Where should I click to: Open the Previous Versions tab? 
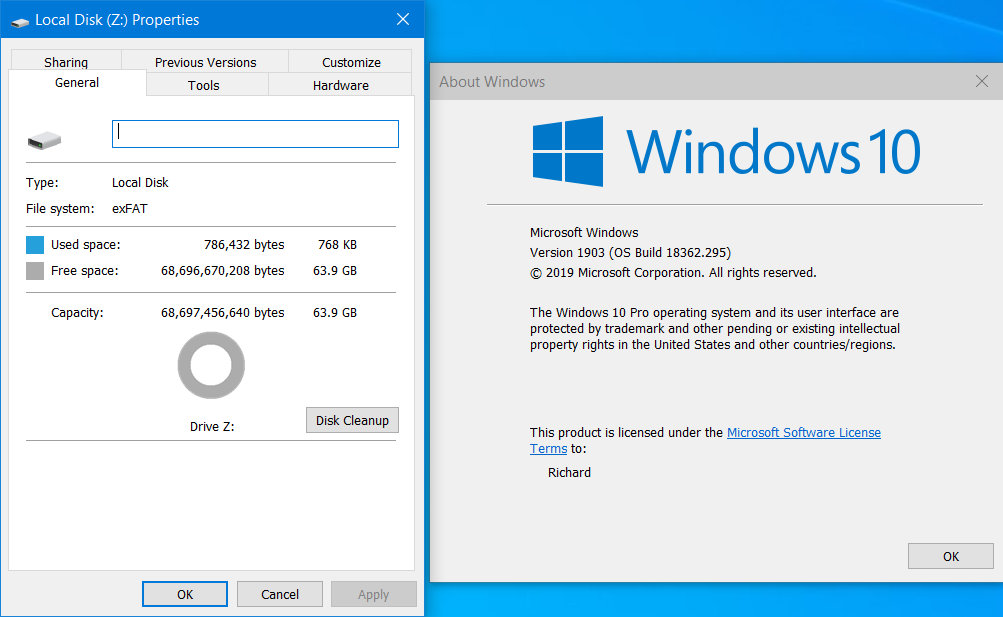205,62
